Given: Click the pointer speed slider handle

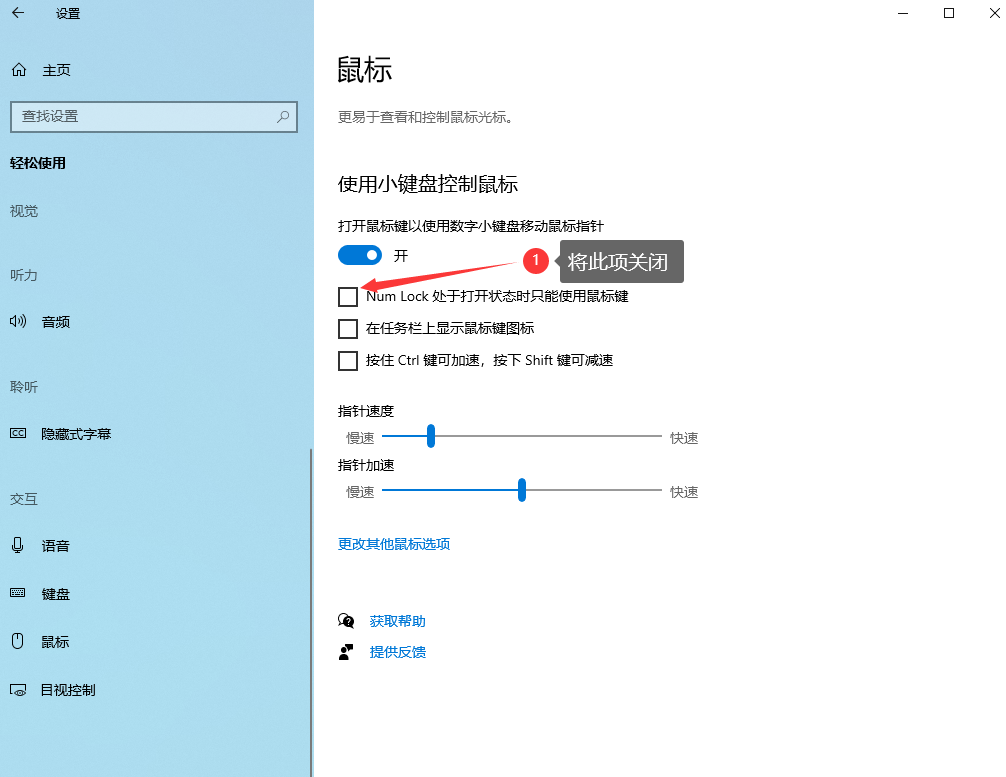Looking at the screenshot, I should pos(431,436).
